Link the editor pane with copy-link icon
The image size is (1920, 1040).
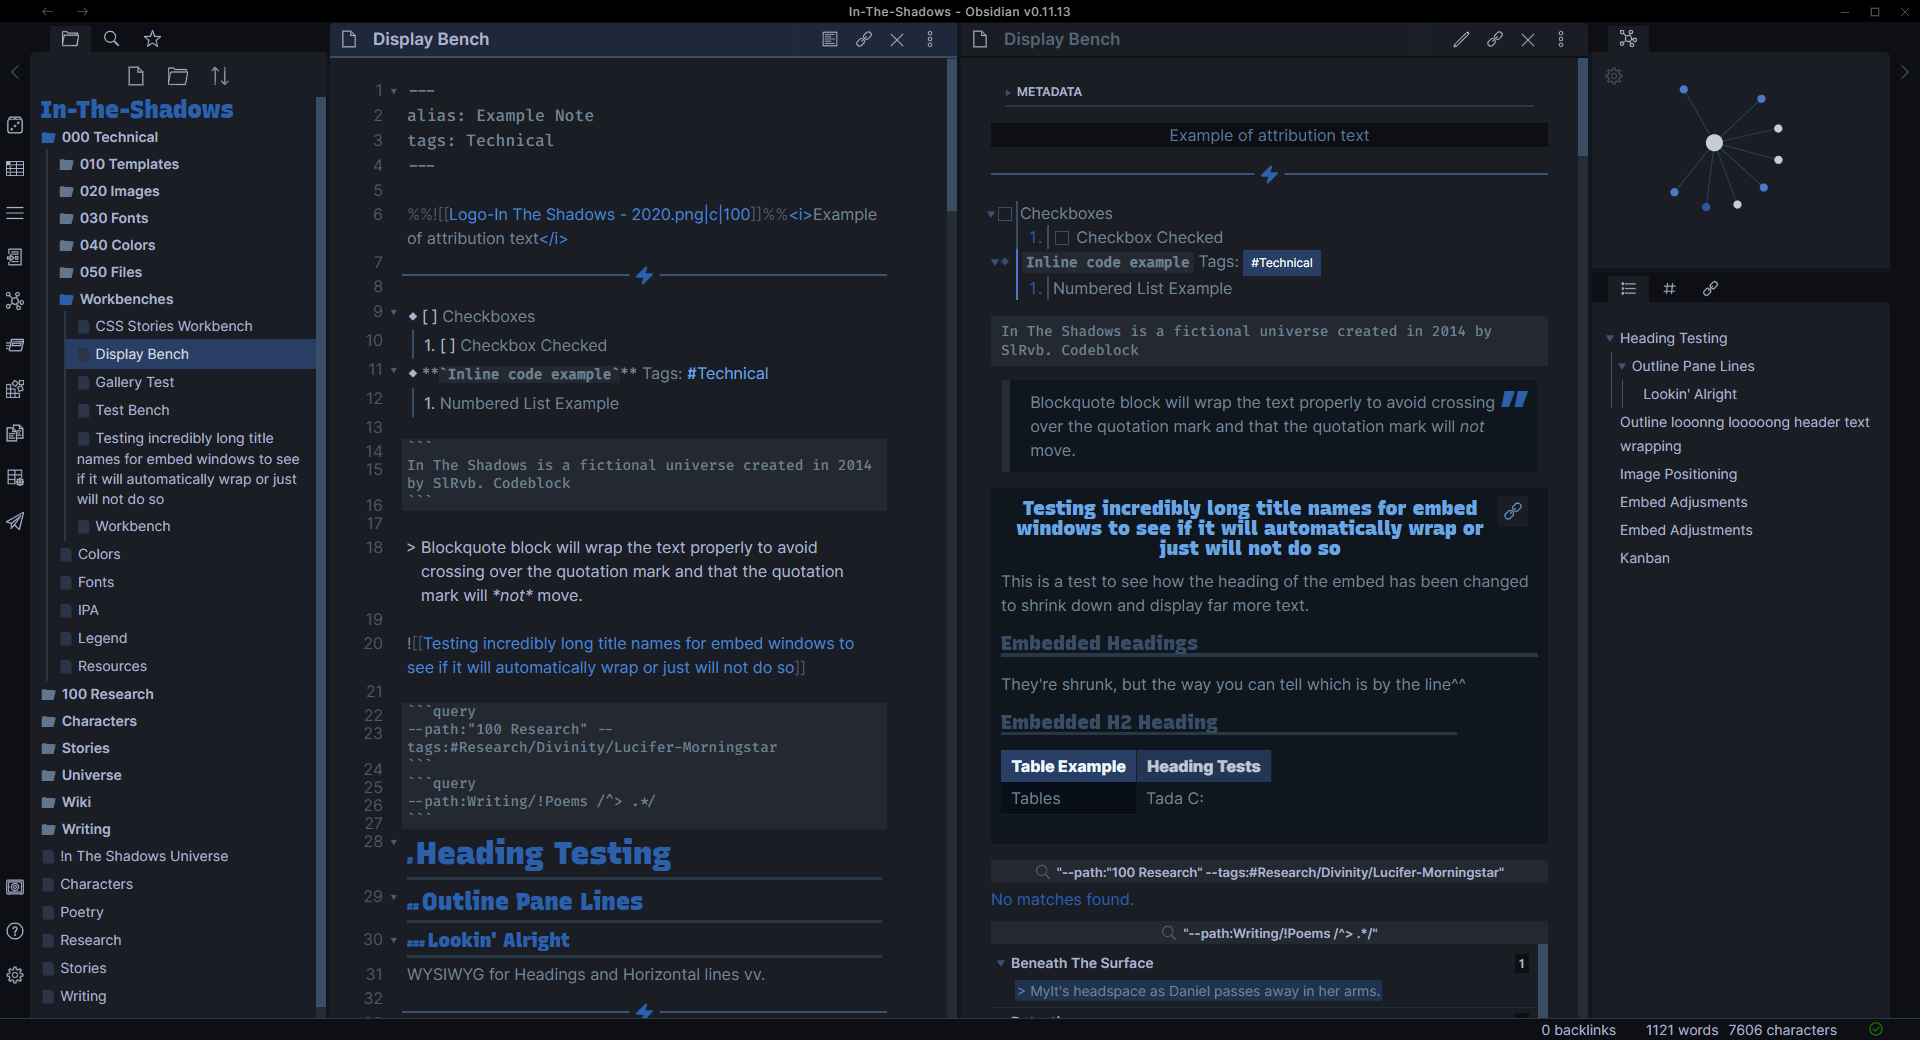(x=864, y=39)
